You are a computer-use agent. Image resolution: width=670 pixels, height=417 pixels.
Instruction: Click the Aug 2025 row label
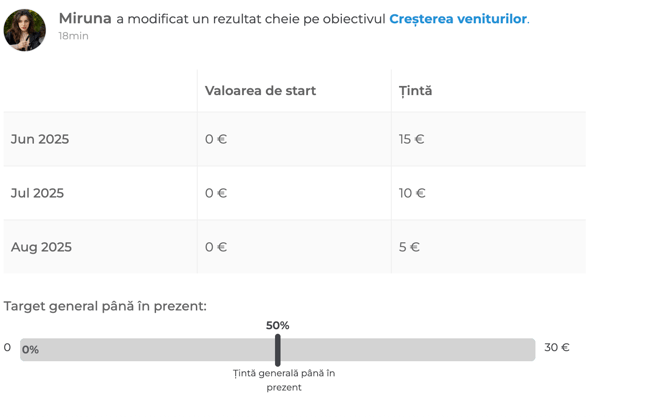pyautogui.click(x=41, y=247)
